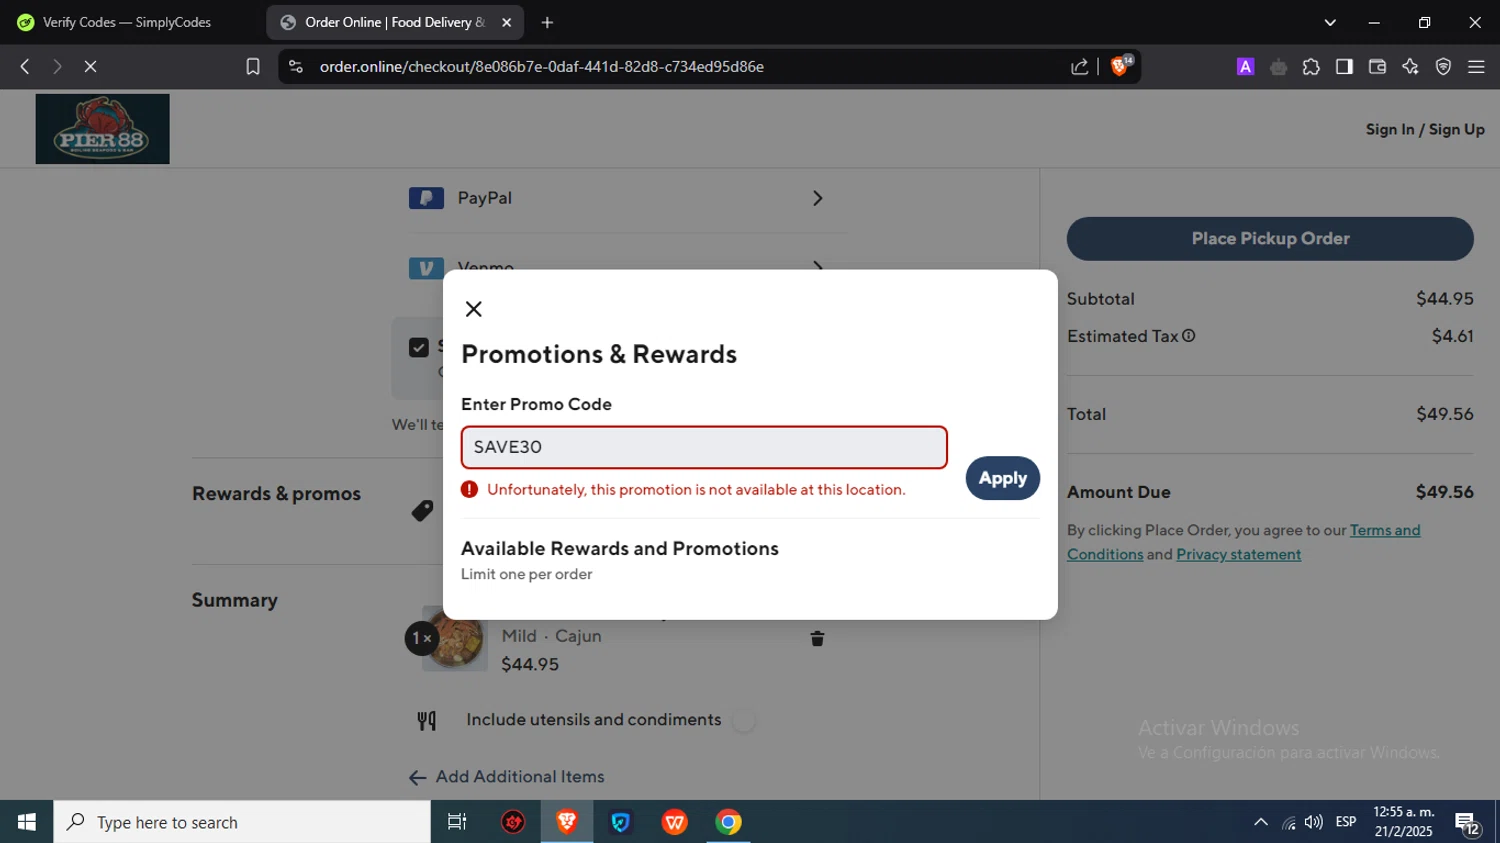Switch to the Verify Codes SimplyCodes tab
This screenshot has width=1500, height=843.
(130, 22)
